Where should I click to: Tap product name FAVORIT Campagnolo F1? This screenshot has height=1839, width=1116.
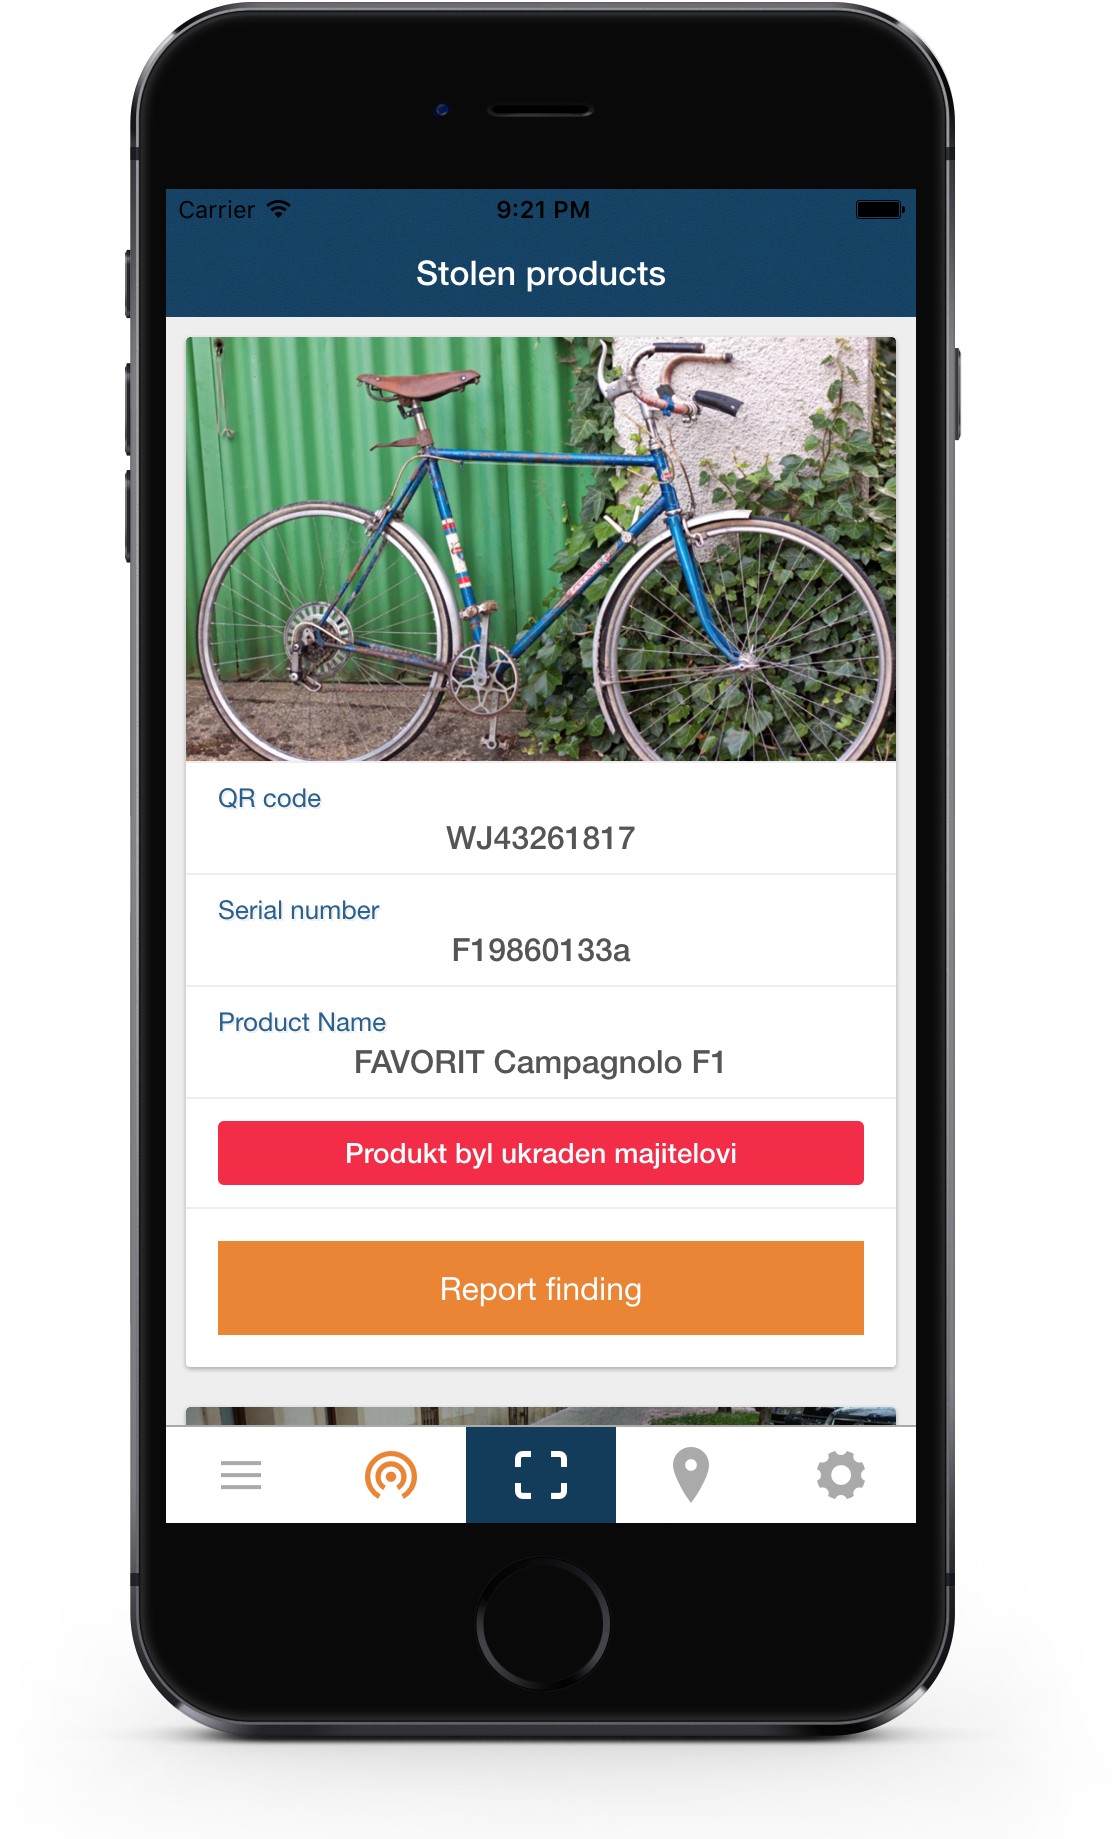click(540, 1062)
